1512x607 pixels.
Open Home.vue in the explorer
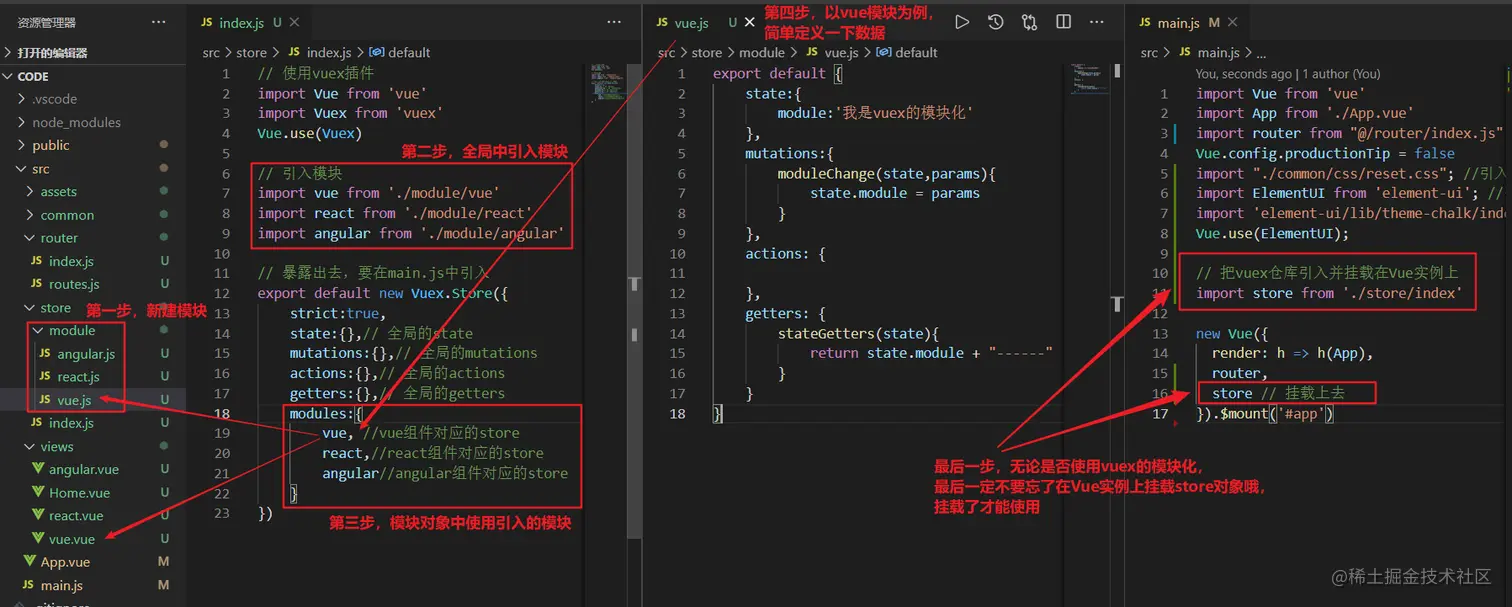click(93, 493)
